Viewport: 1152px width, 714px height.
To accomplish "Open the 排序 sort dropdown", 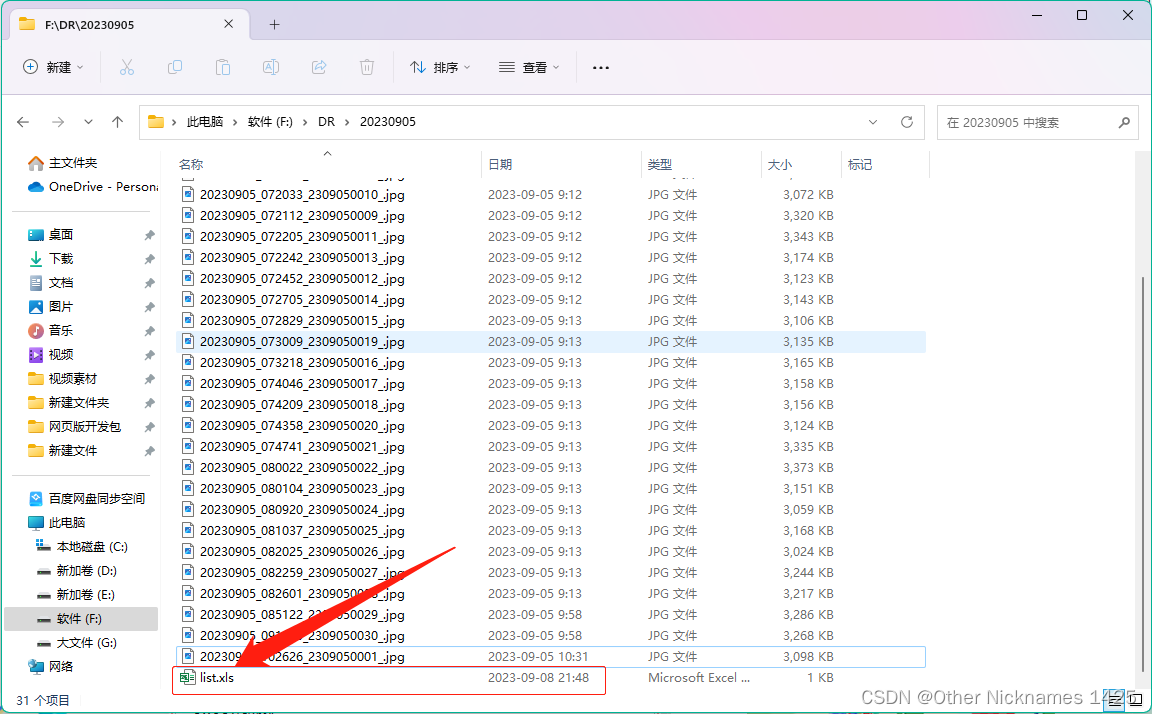I will [441, 68].
